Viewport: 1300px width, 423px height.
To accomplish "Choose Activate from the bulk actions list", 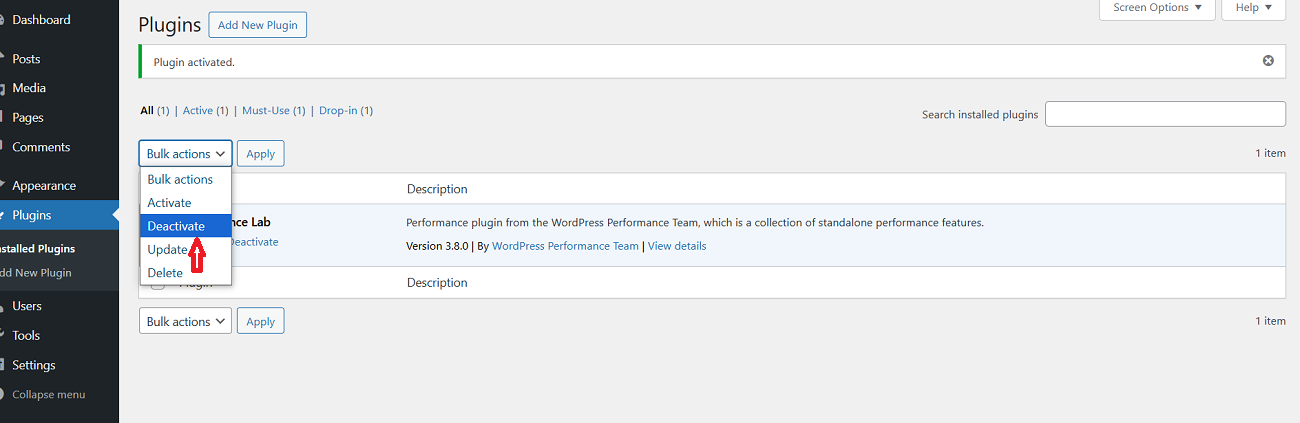I will click(185, 202).
